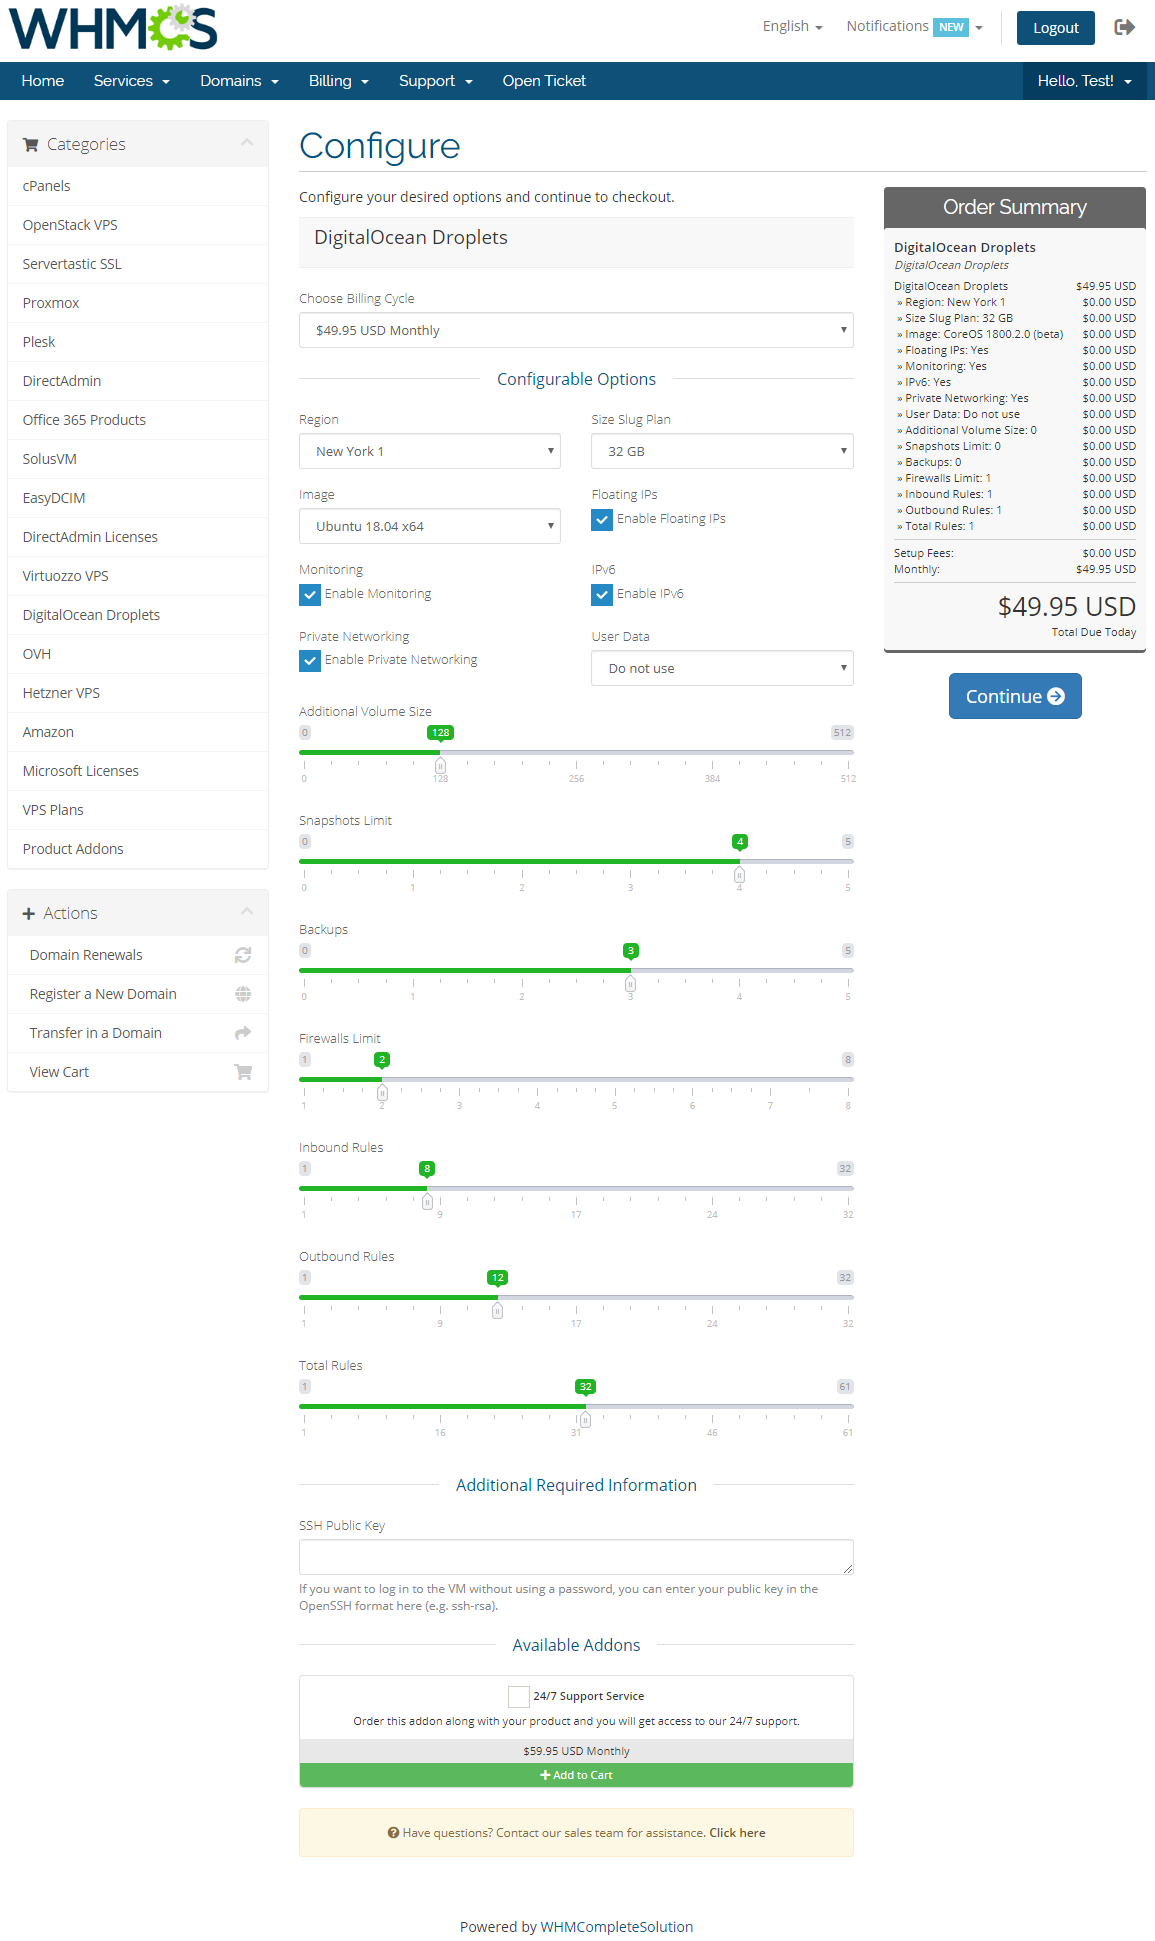Open the Billing Cycle dropdown
Viewport: 1155px width, 1941px height.
pos(576,330)
